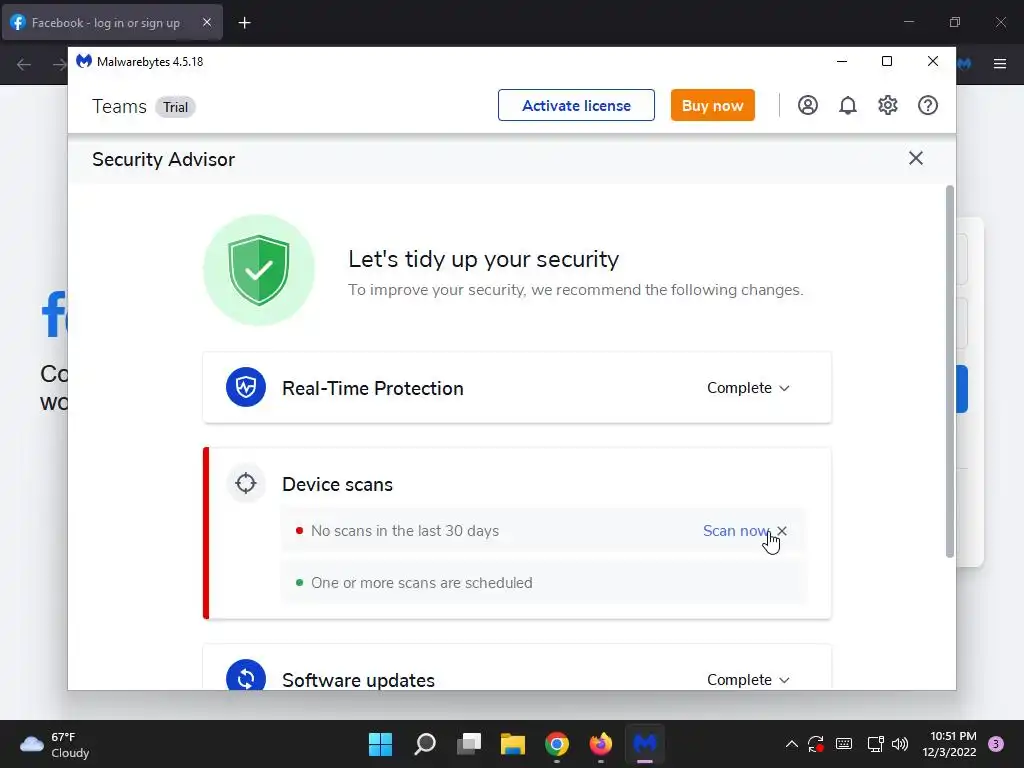Click the Trial badge

coord(175,107)
